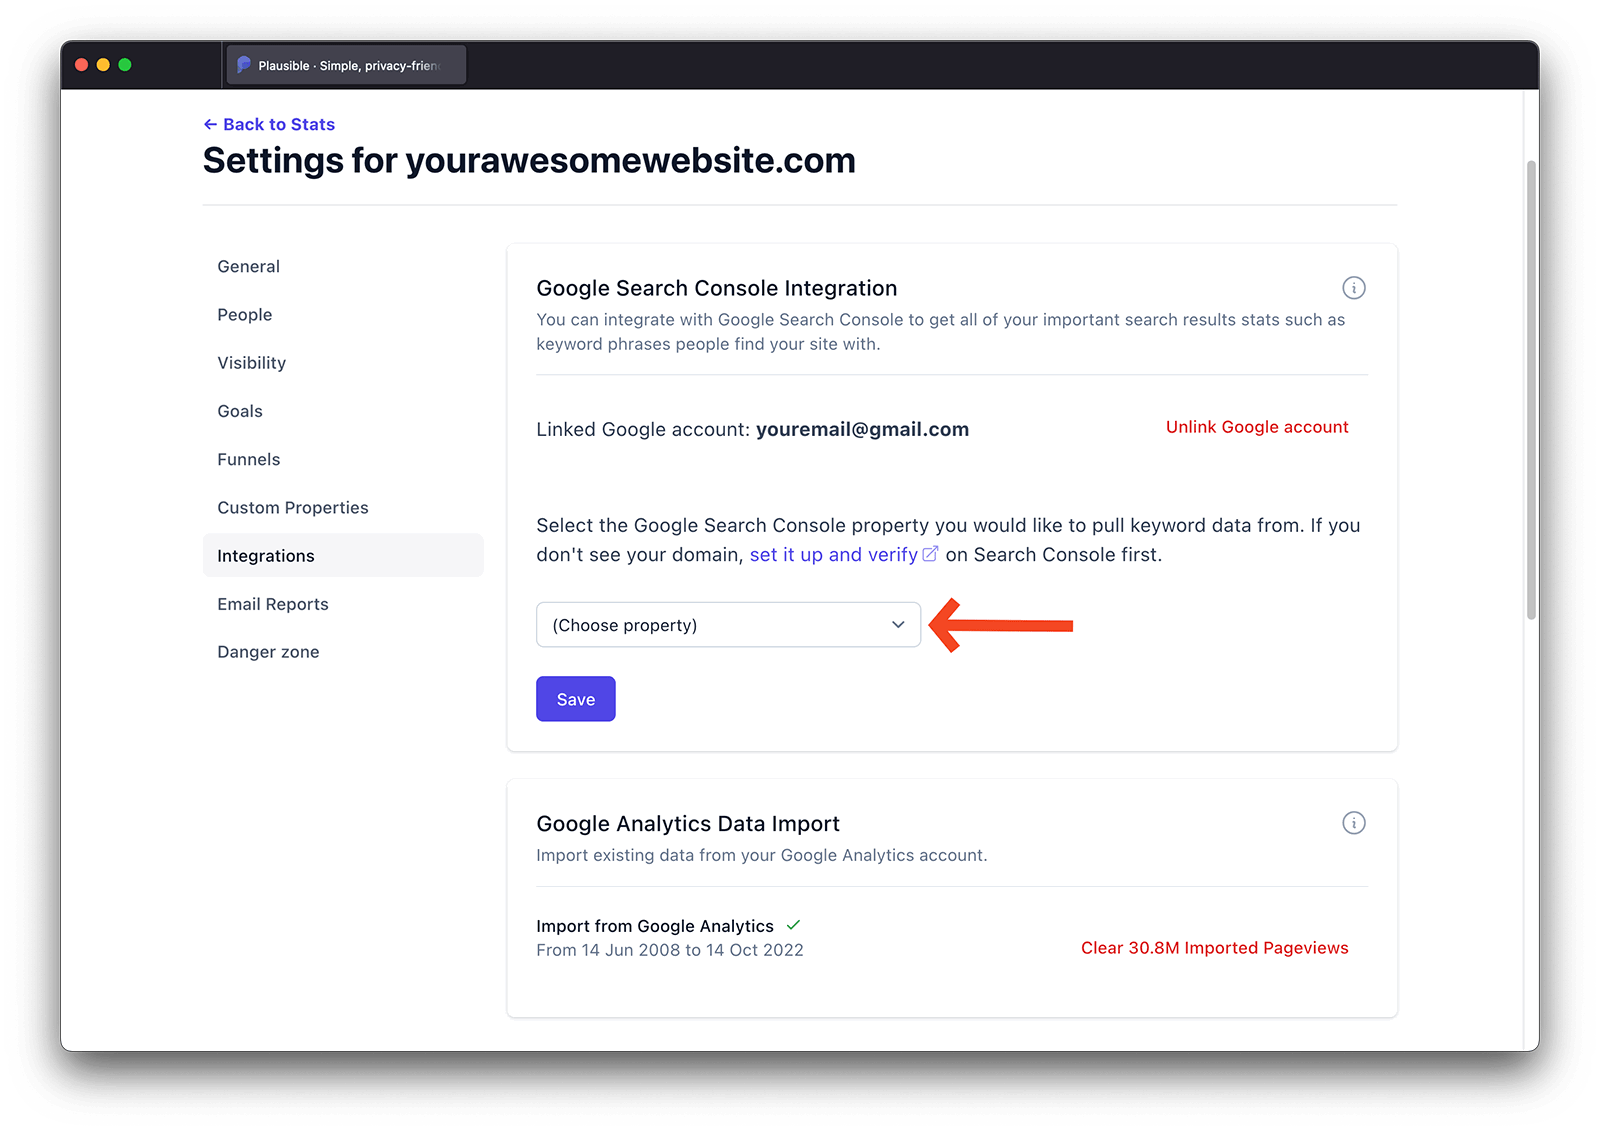Go to Visibility settings
The height and width of the screenshot is (1132, 1600).
pyautogui.click(x=251, y=362)
